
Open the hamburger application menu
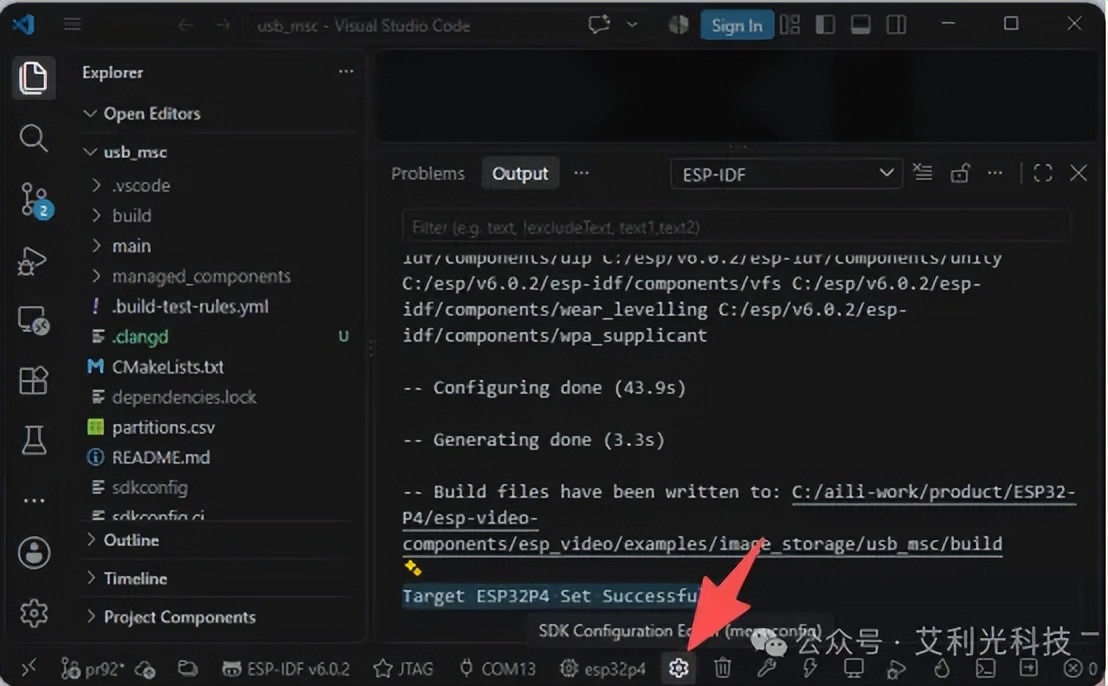tap(72, 25)
